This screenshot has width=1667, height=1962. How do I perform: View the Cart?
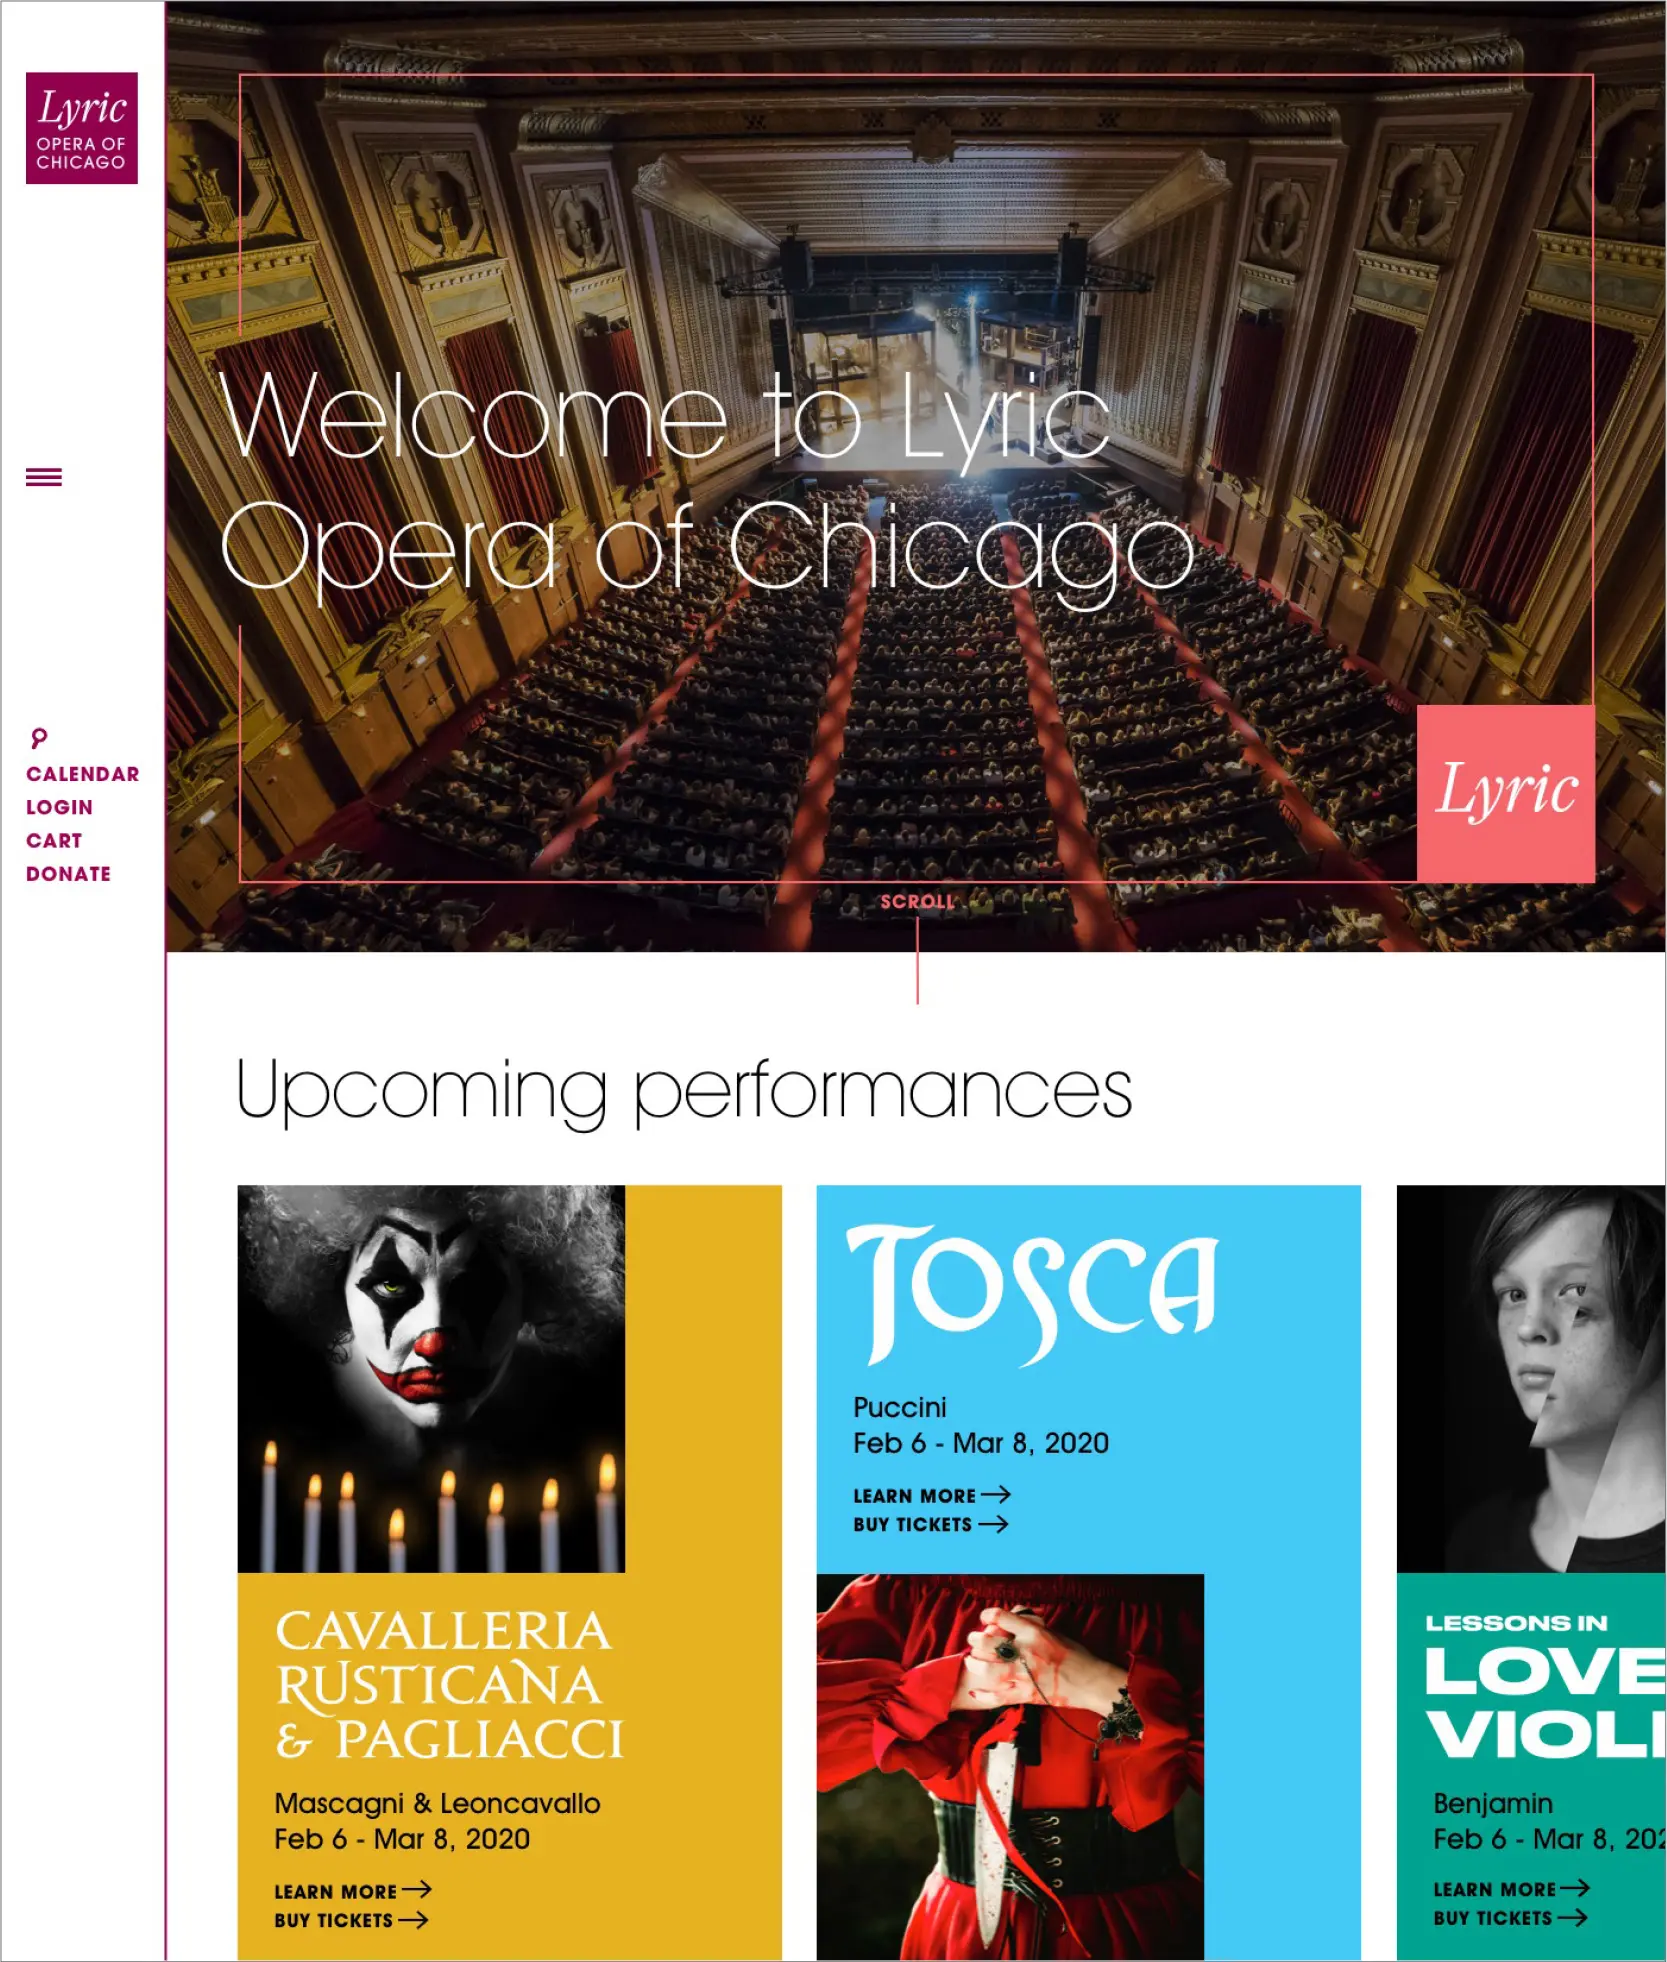click(54, 841)
